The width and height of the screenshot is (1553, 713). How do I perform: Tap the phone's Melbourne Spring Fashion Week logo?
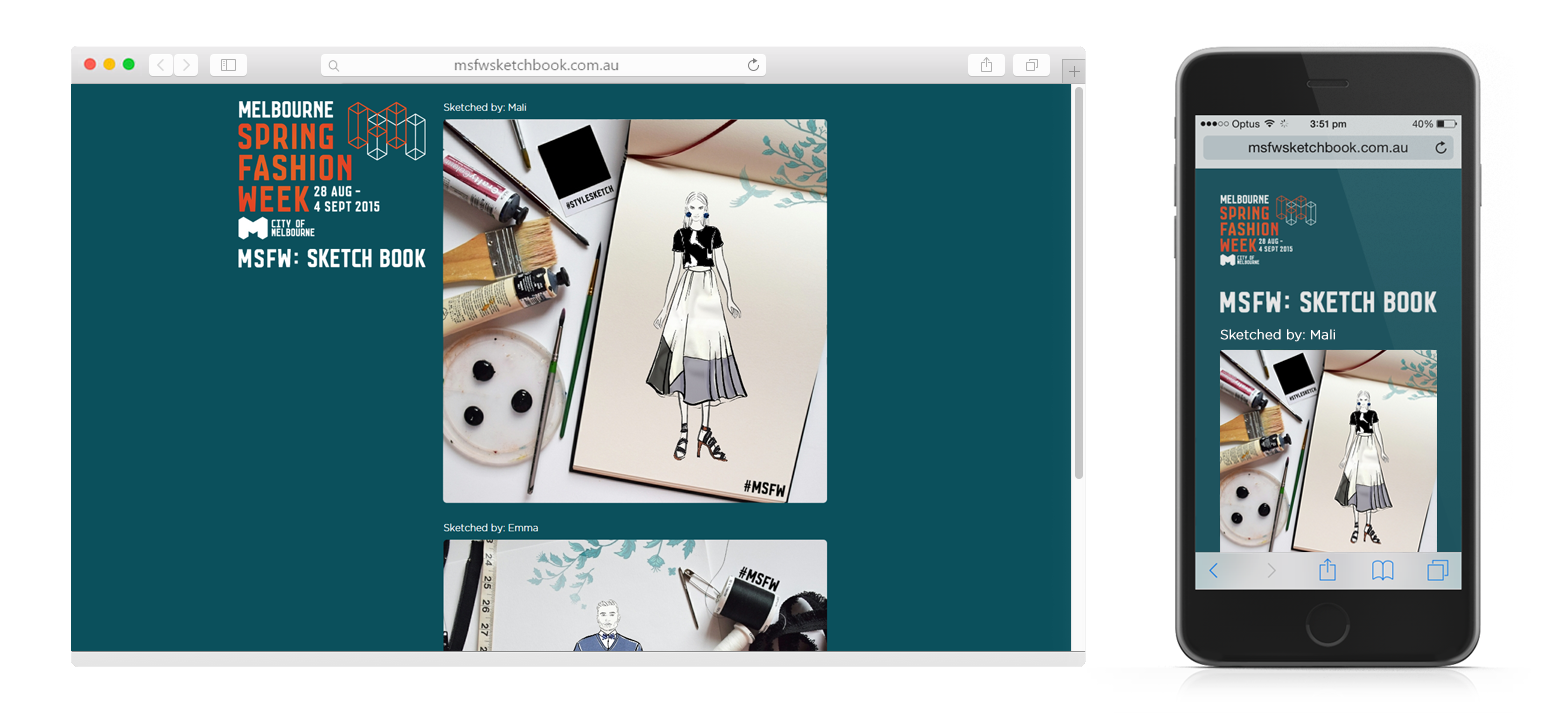(1268, 230)
